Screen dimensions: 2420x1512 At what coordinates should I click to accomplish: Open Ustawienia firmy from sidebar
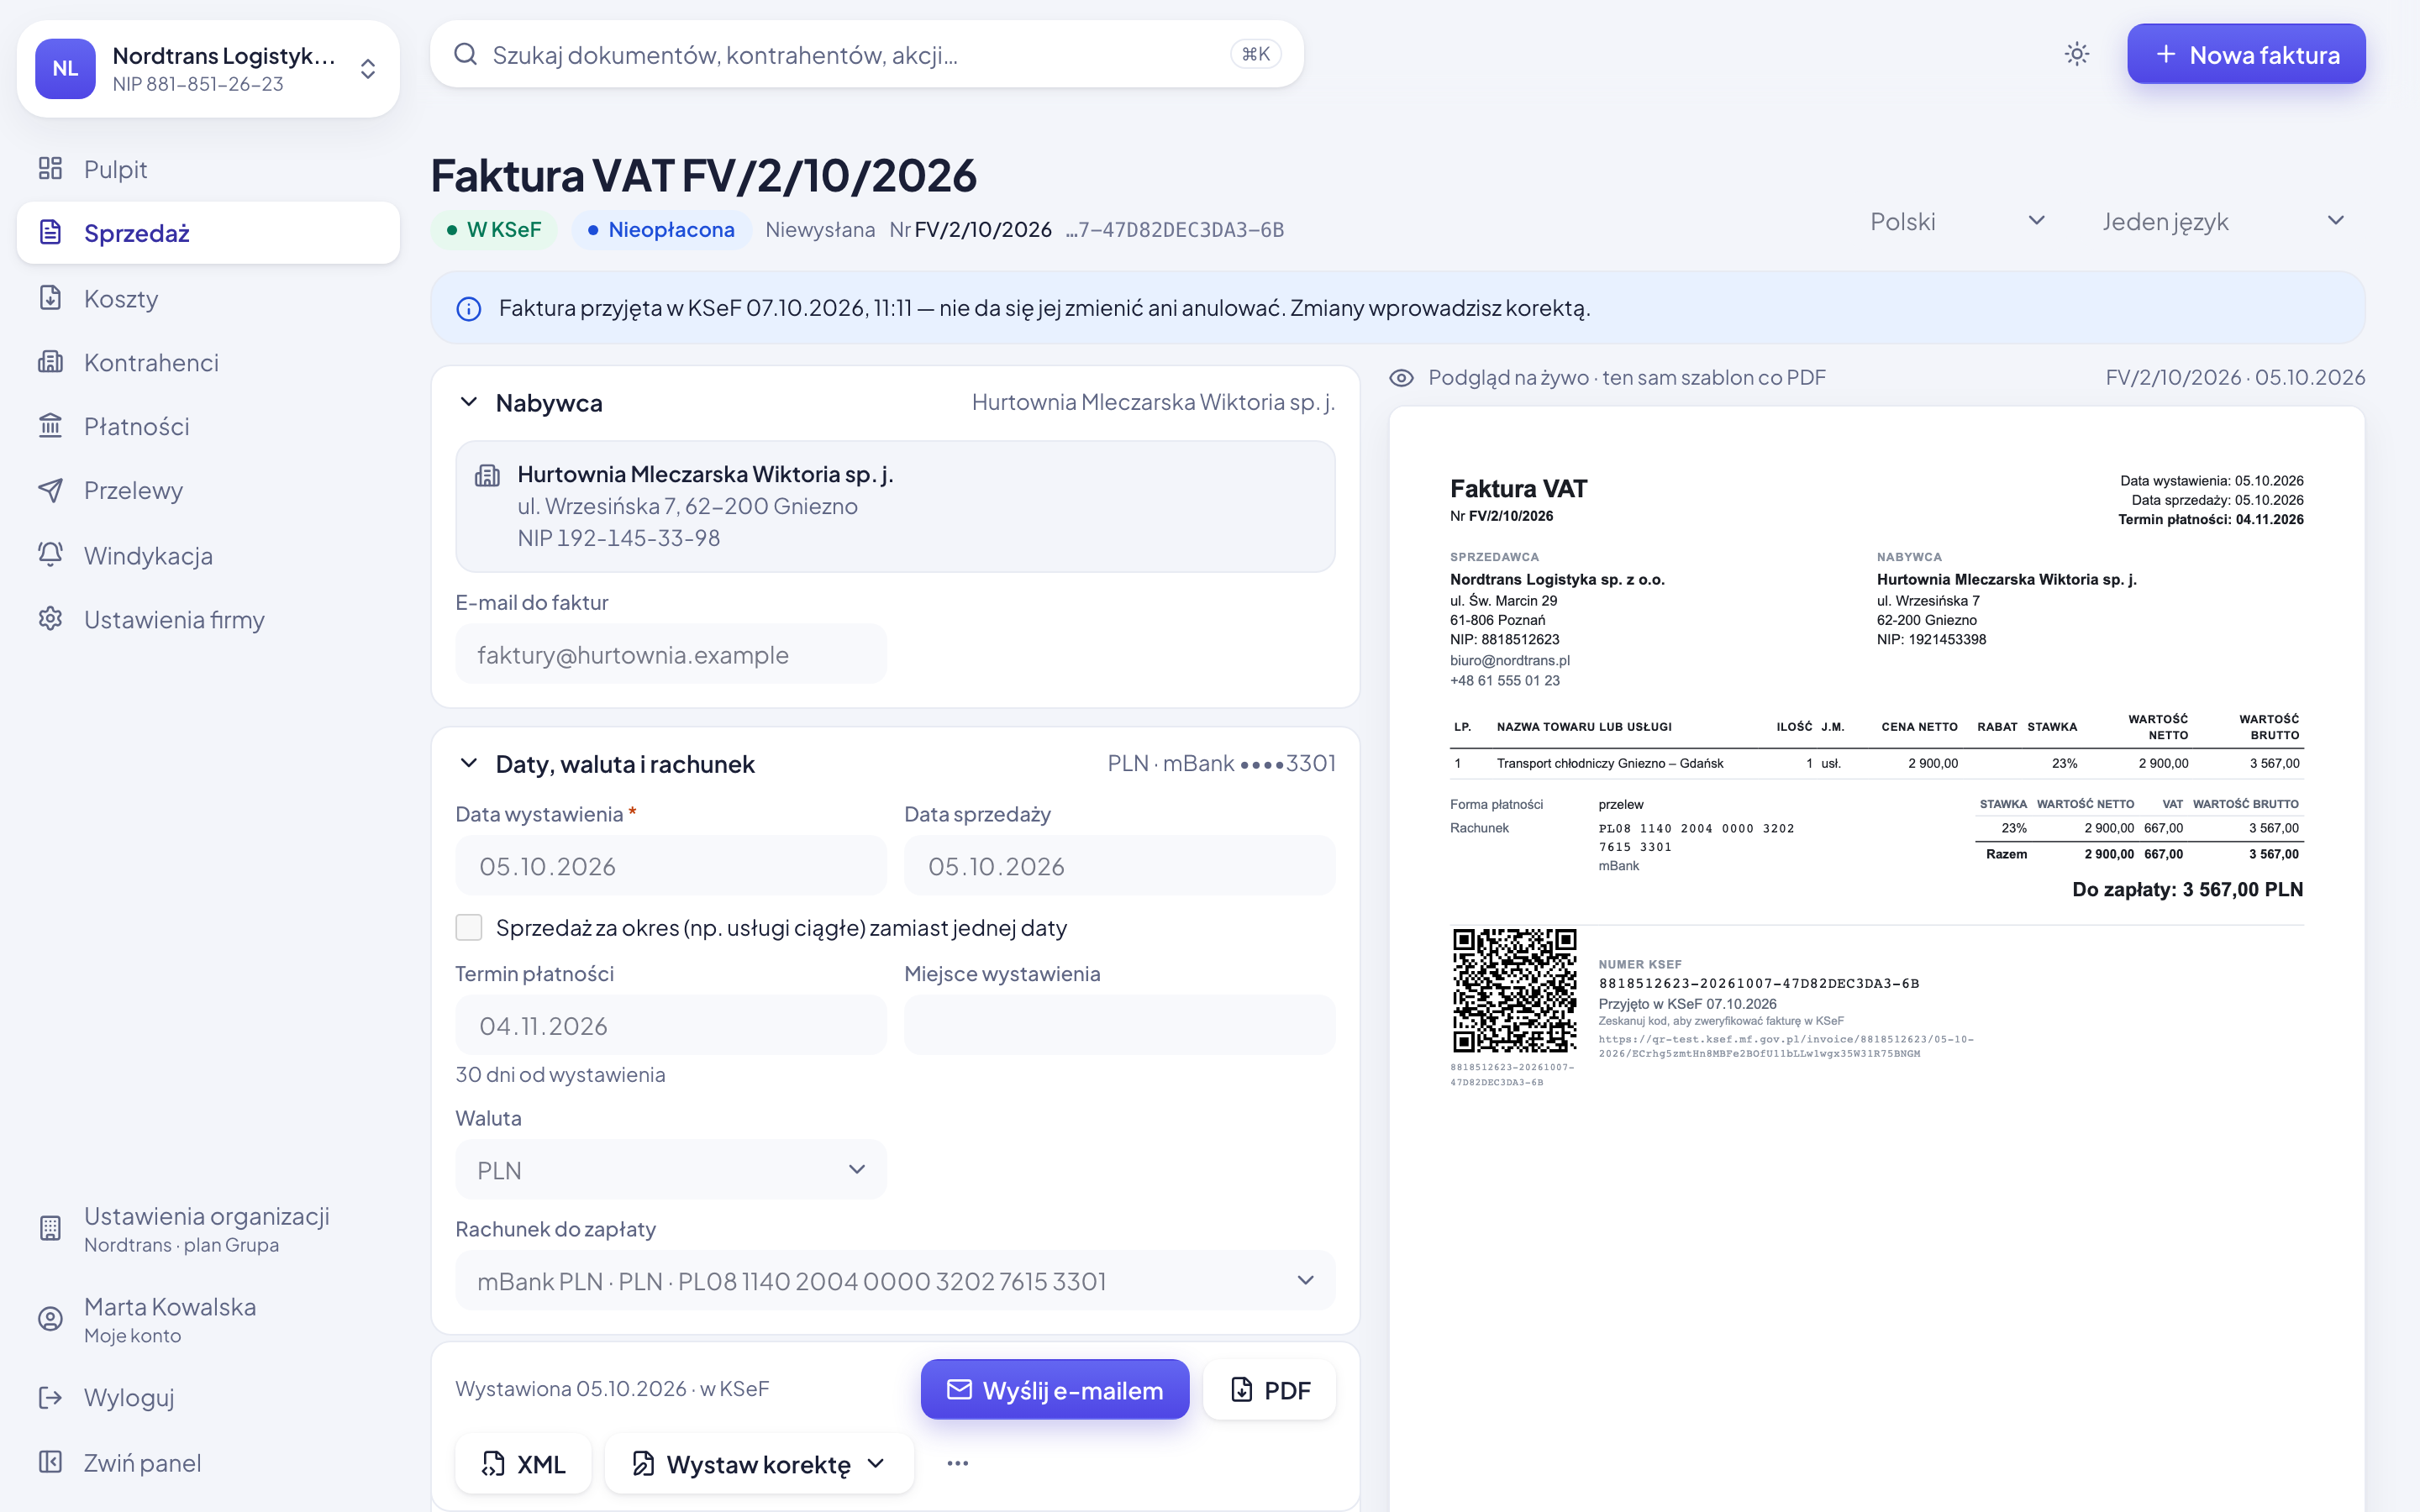click(x=208, y=619)
